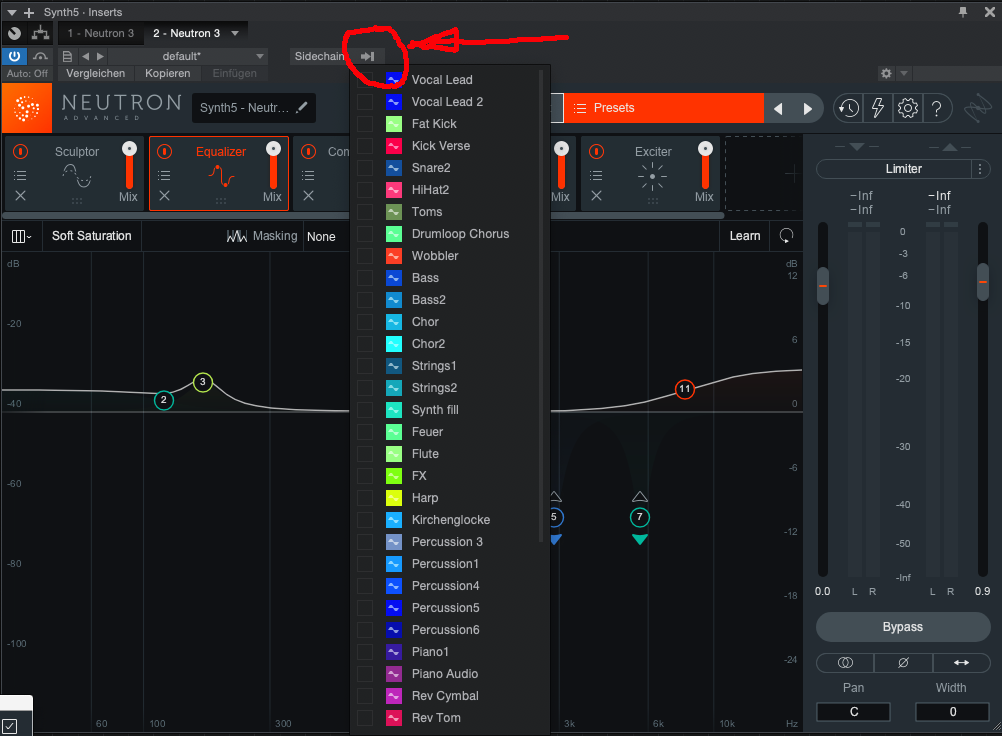
Task: Edit the Synth5 instance name pencil icon
Action: 302,107
